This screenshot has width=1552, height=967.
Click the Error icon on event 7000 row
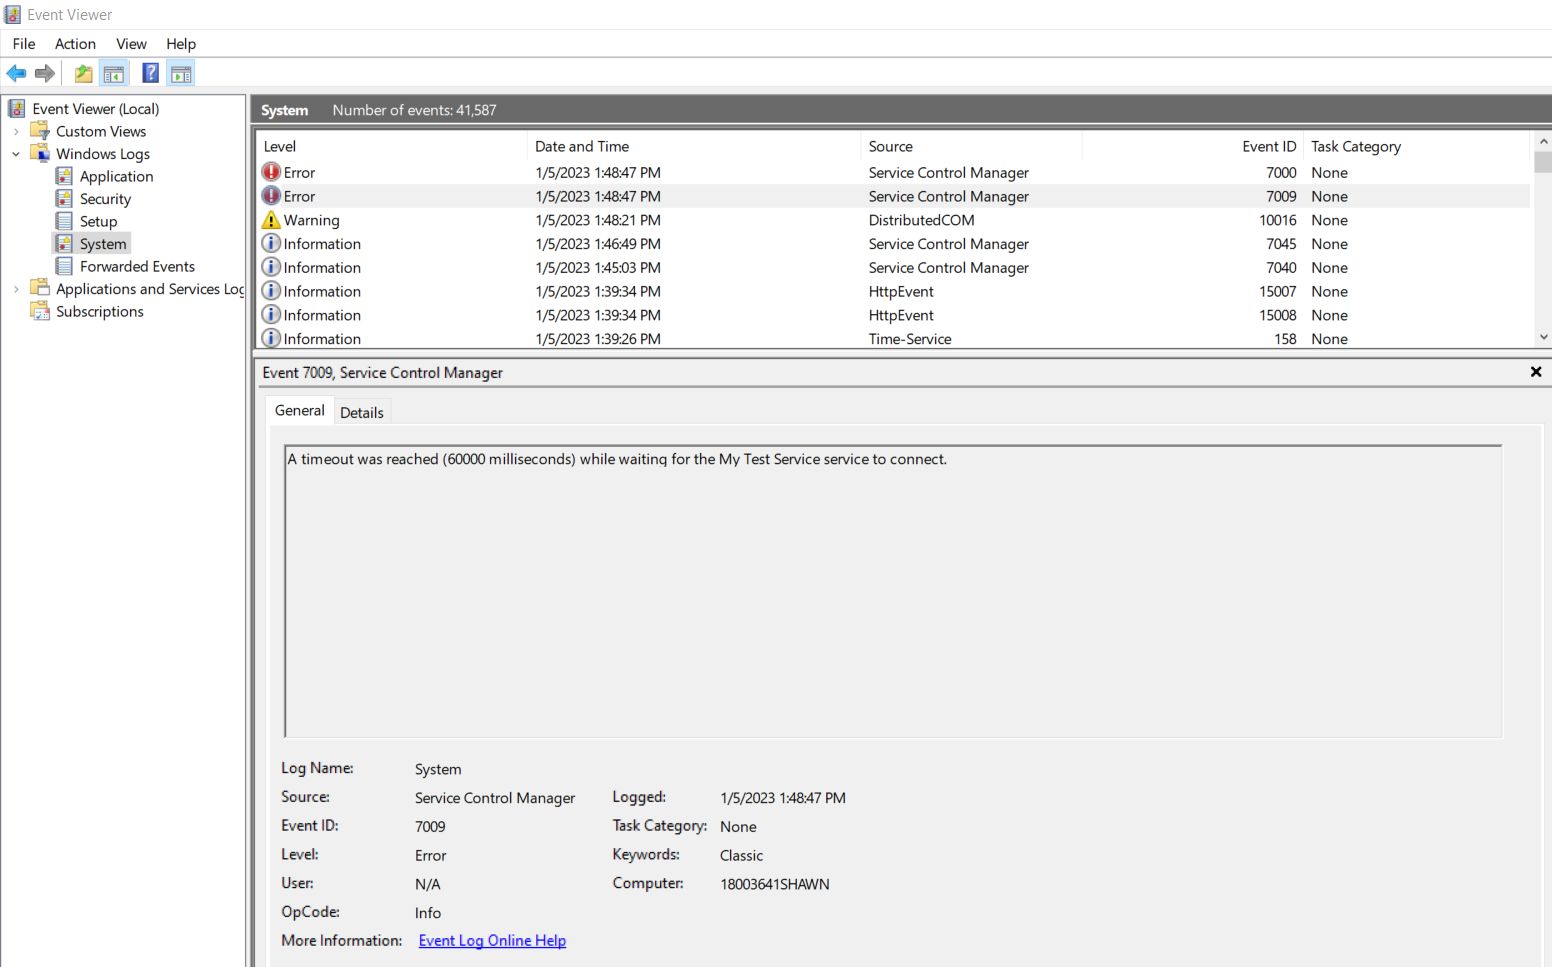pos(271,172)
